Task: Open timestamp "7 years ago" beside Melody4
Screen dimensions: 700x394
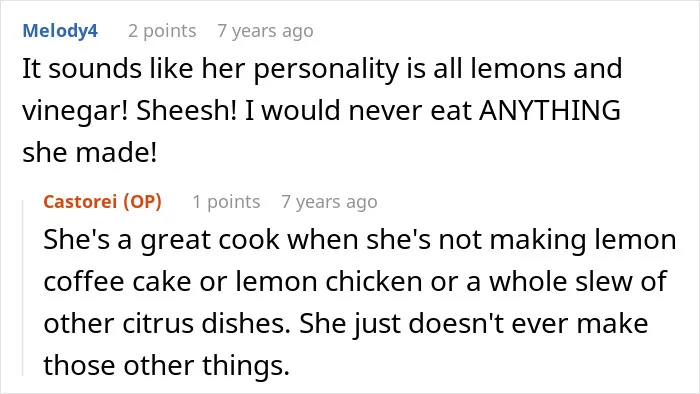Action: (265, 31)
